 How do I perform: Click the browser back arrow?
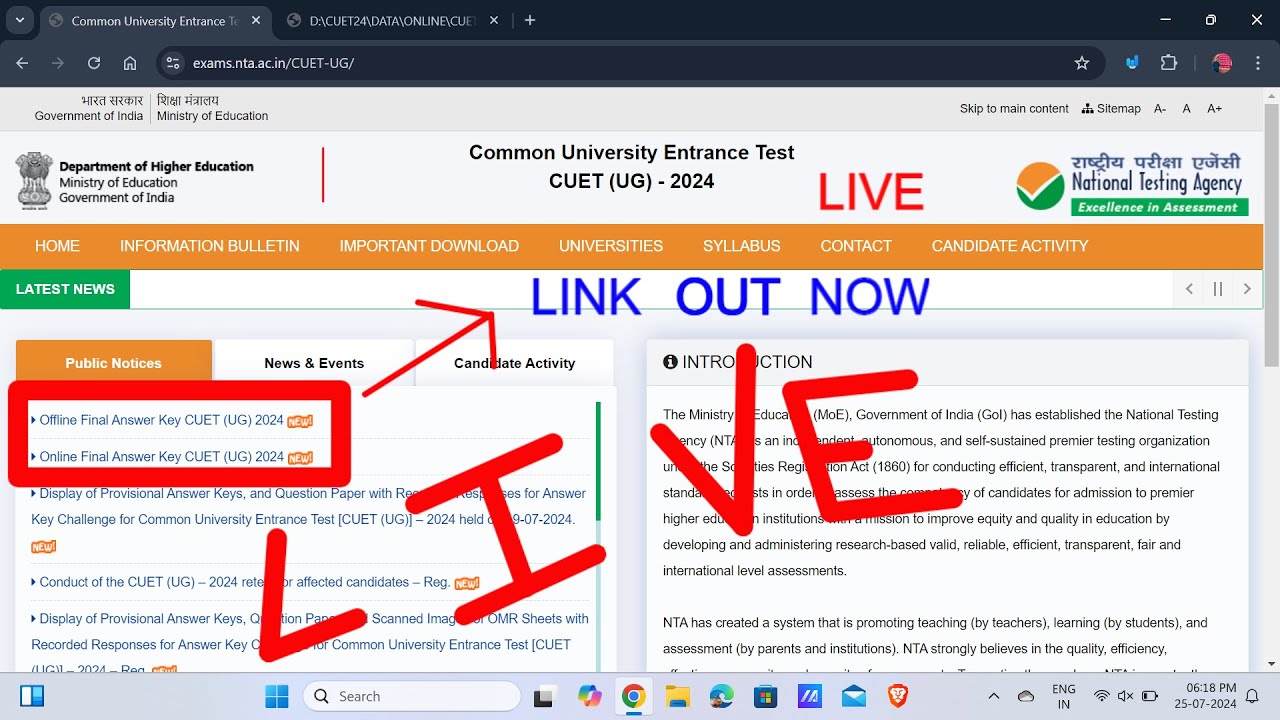22,63
